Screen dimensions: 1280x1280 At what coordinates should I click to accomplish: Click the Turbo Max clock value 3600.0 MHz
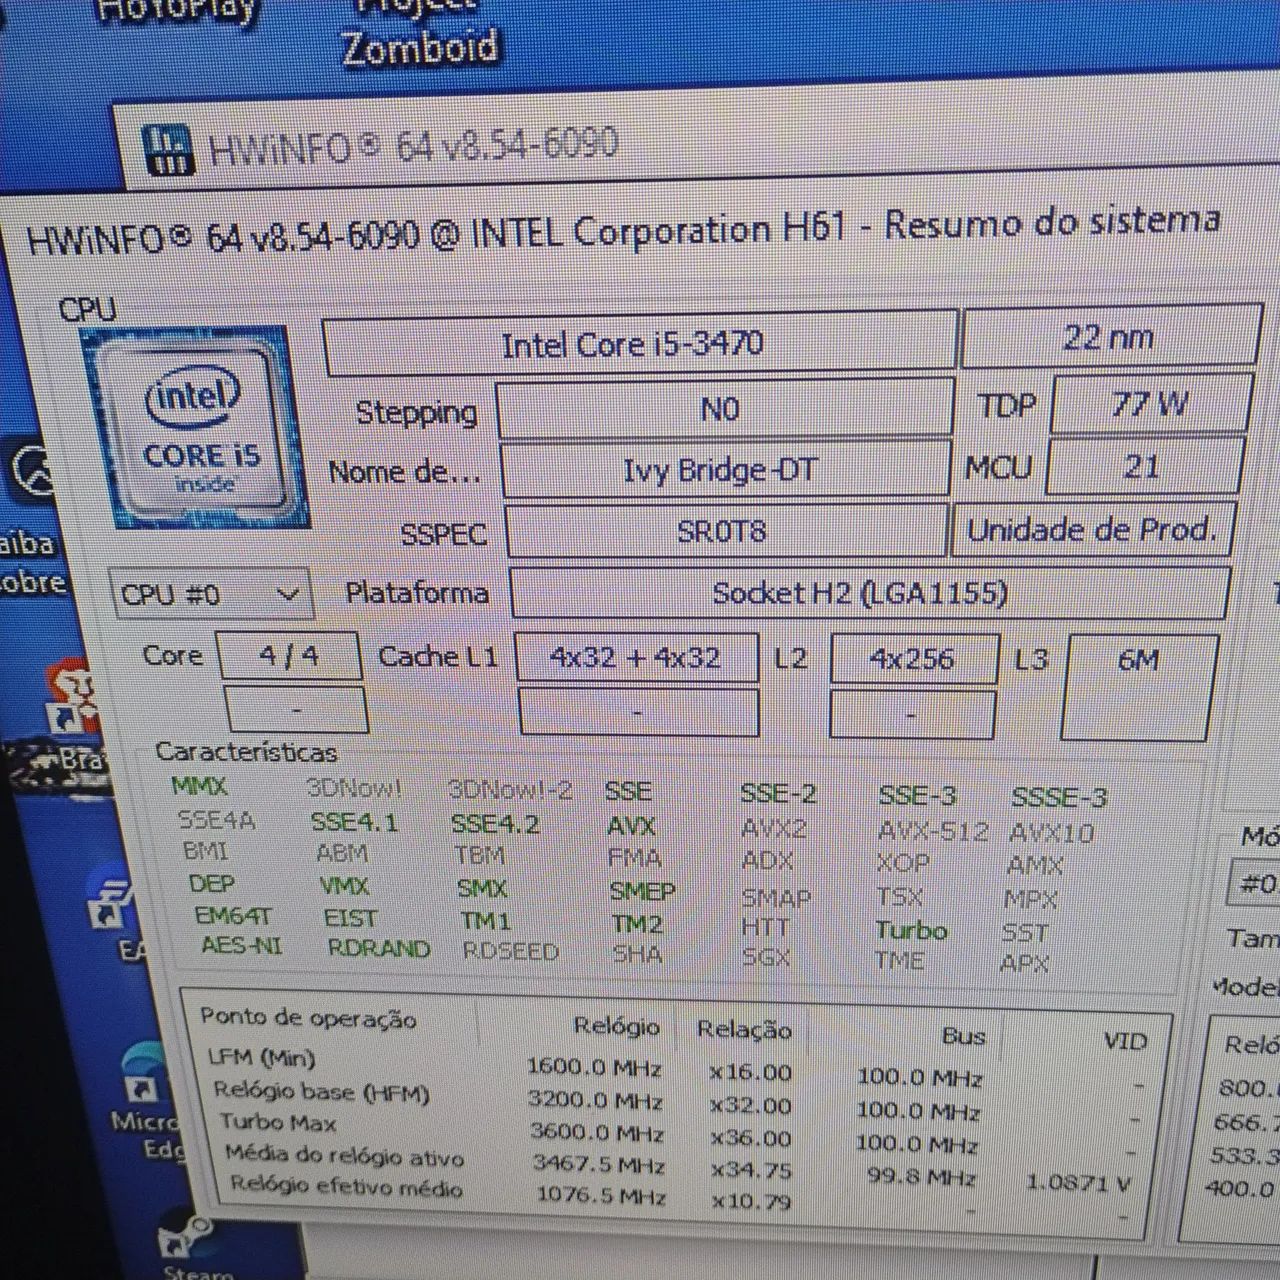click(x=596, y=1132)
